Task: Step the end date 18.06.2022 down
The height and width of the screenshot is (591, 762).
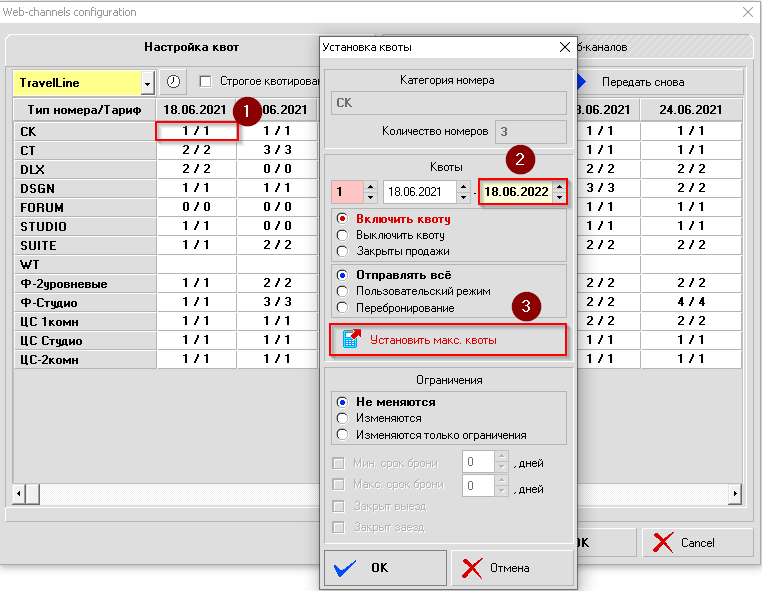Action: pos(559,197)
